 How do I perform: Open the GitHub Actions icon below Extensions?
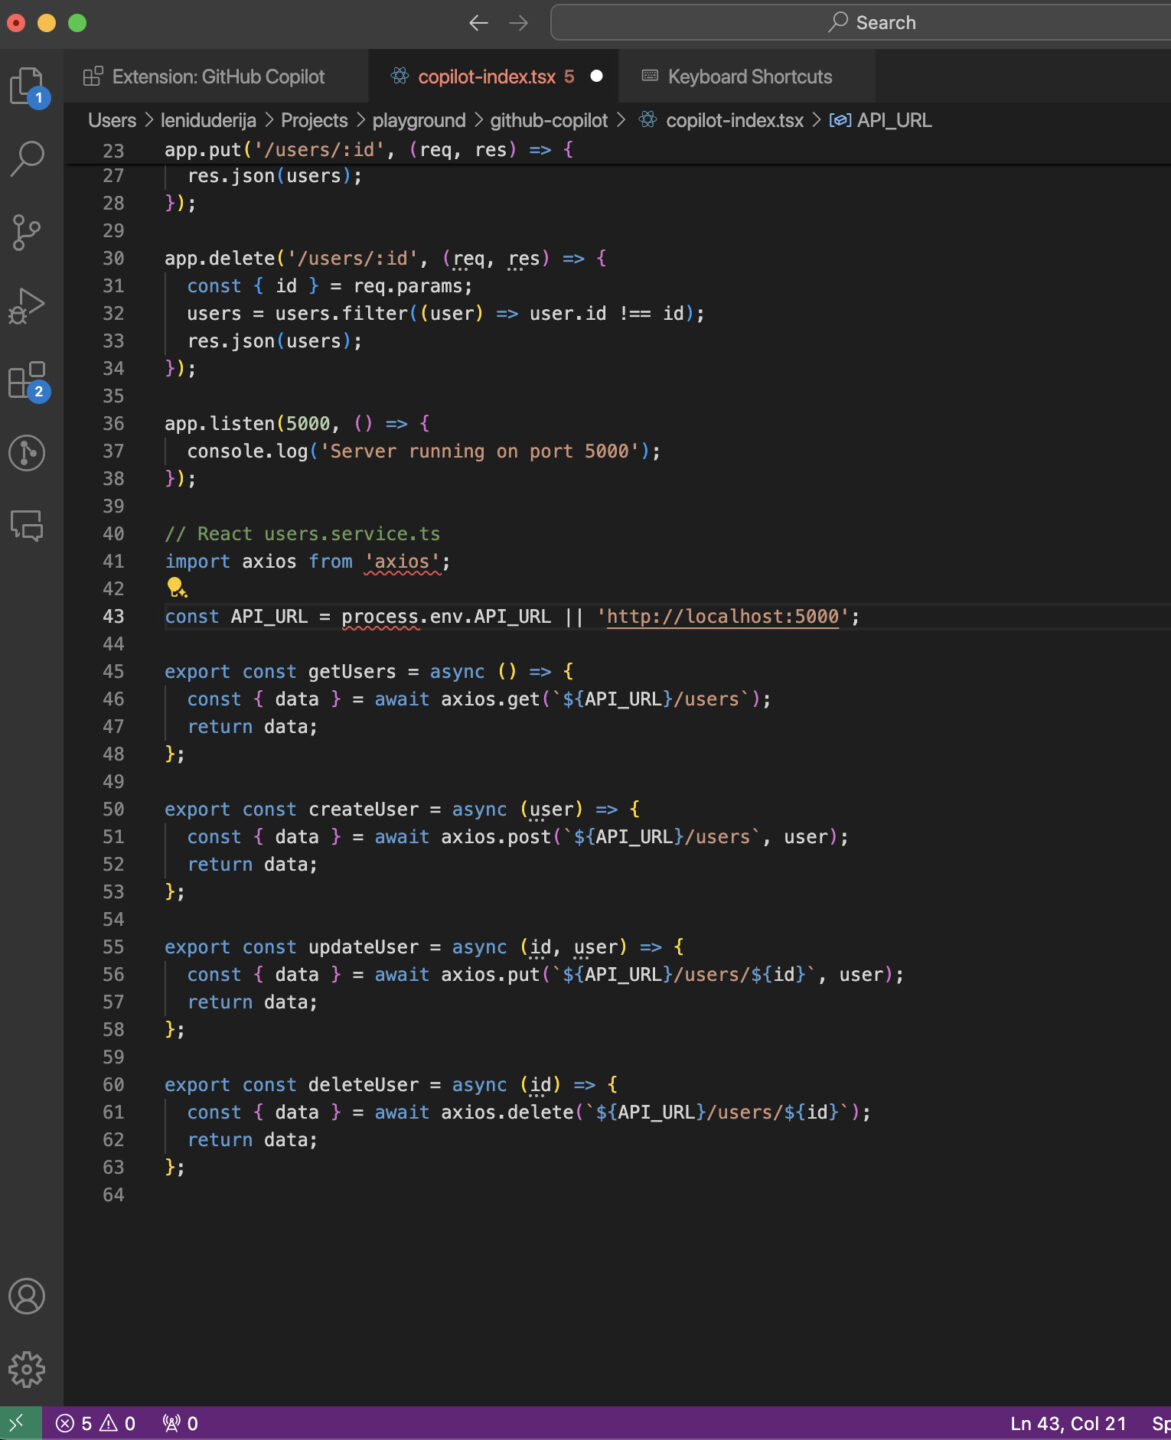tap(27, 453)
